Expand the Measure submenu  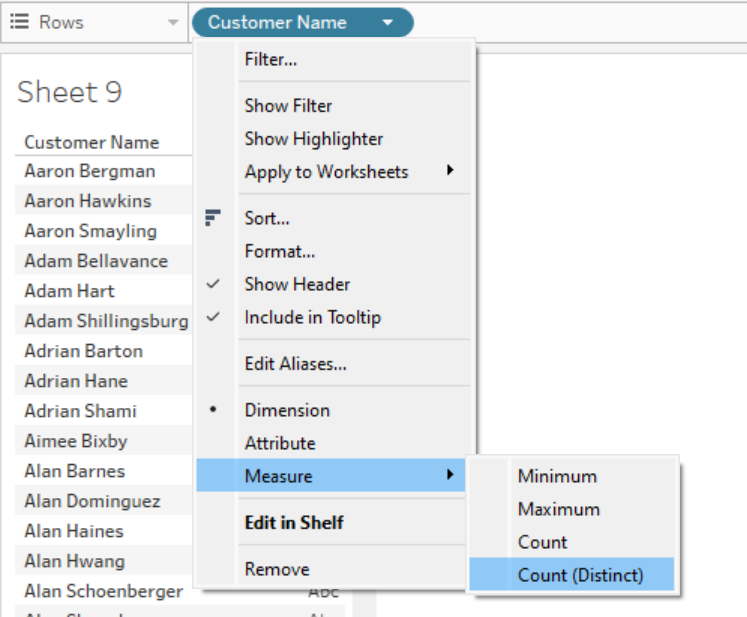[x=450, y=476]
